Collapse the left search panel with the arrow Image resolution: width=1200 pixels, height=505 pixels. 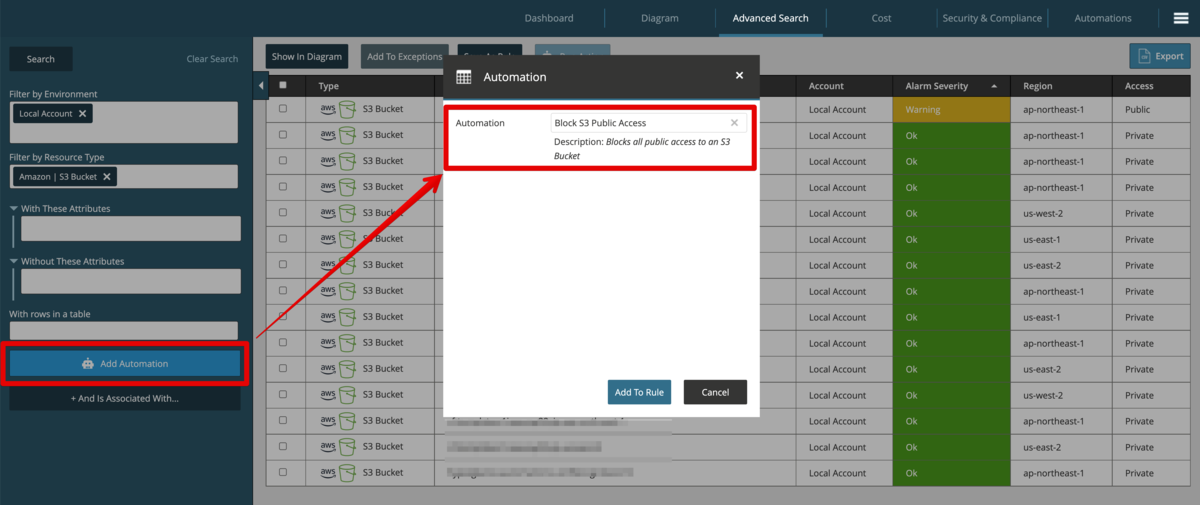coord(261,86)
